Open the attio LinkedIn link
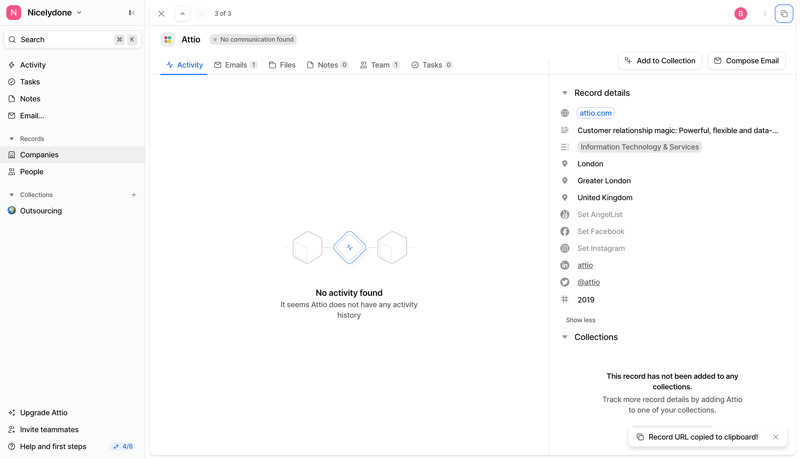Screen dimensions: 800x459 [x=585, y=265]
